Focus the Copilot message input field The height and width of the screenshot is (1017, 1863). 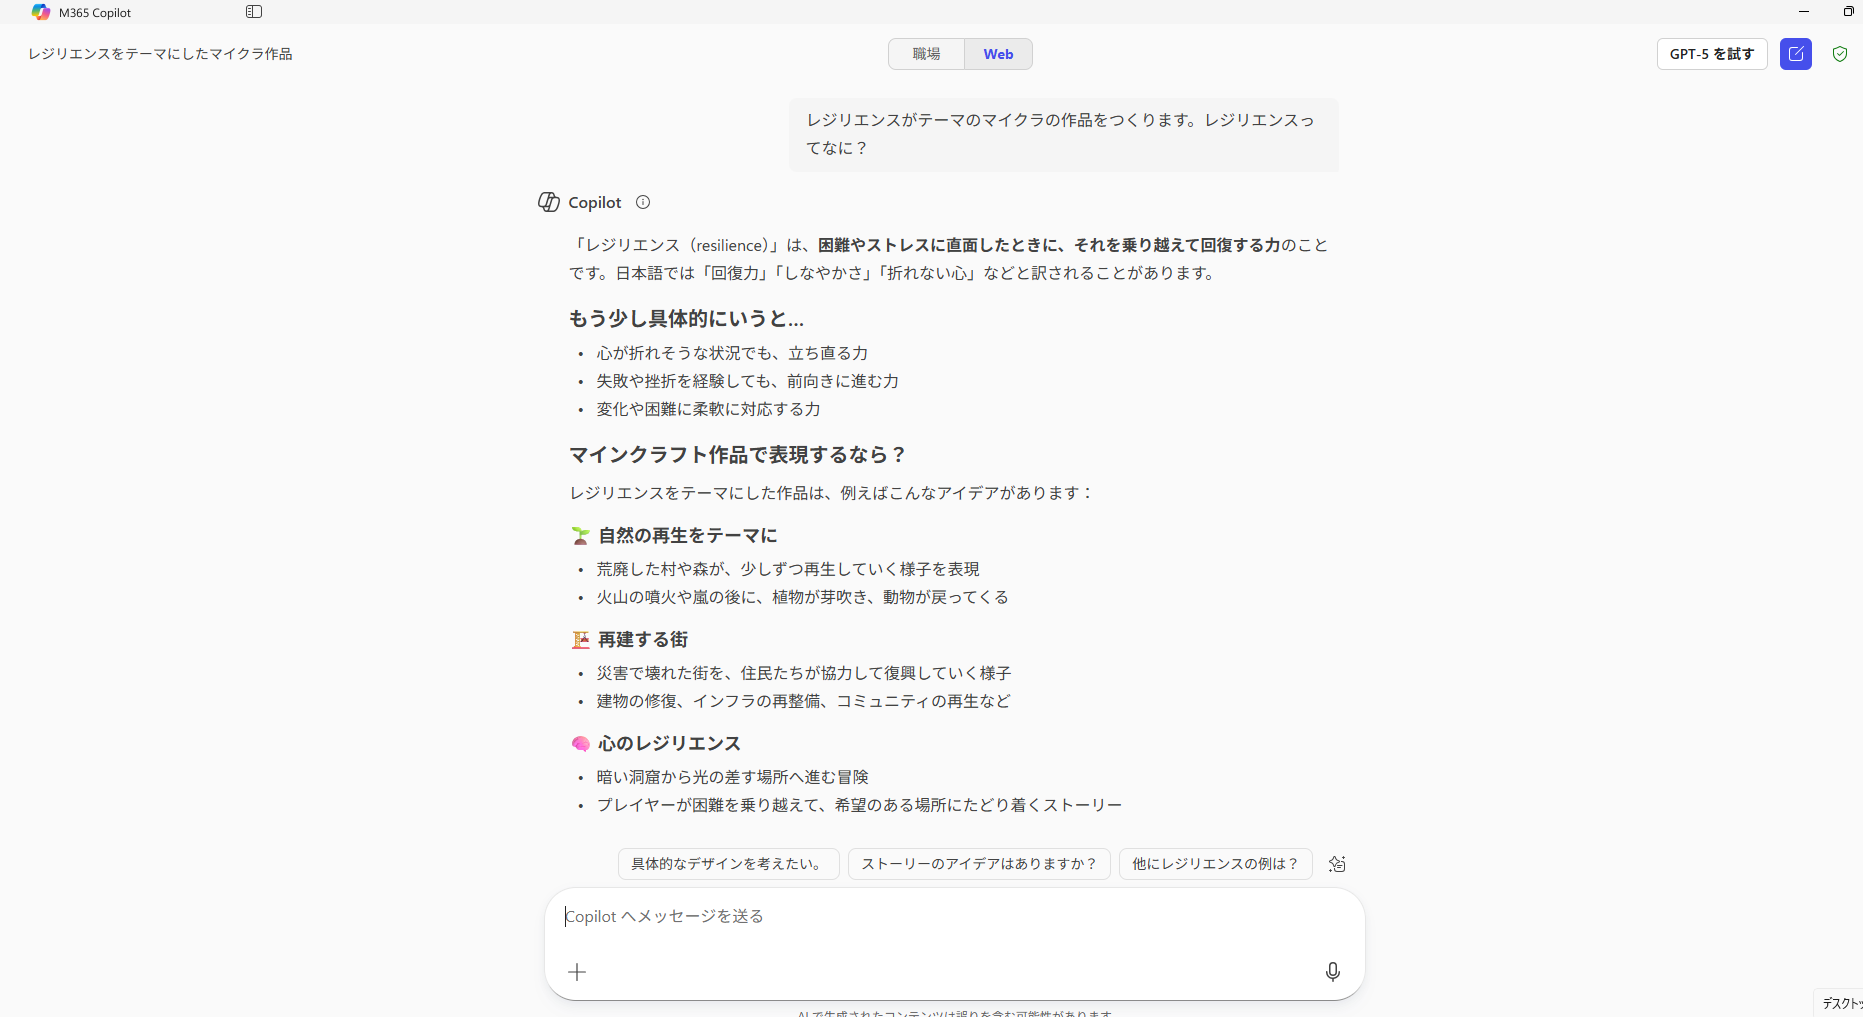[954, 916]
